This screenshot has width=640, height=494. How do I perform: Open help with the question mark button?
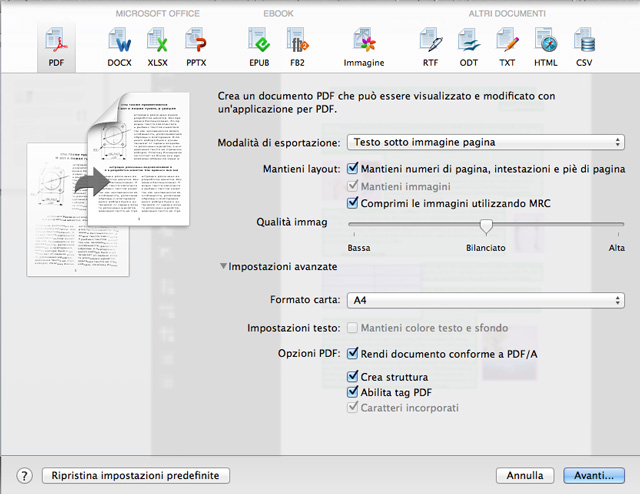click(24, 476)
